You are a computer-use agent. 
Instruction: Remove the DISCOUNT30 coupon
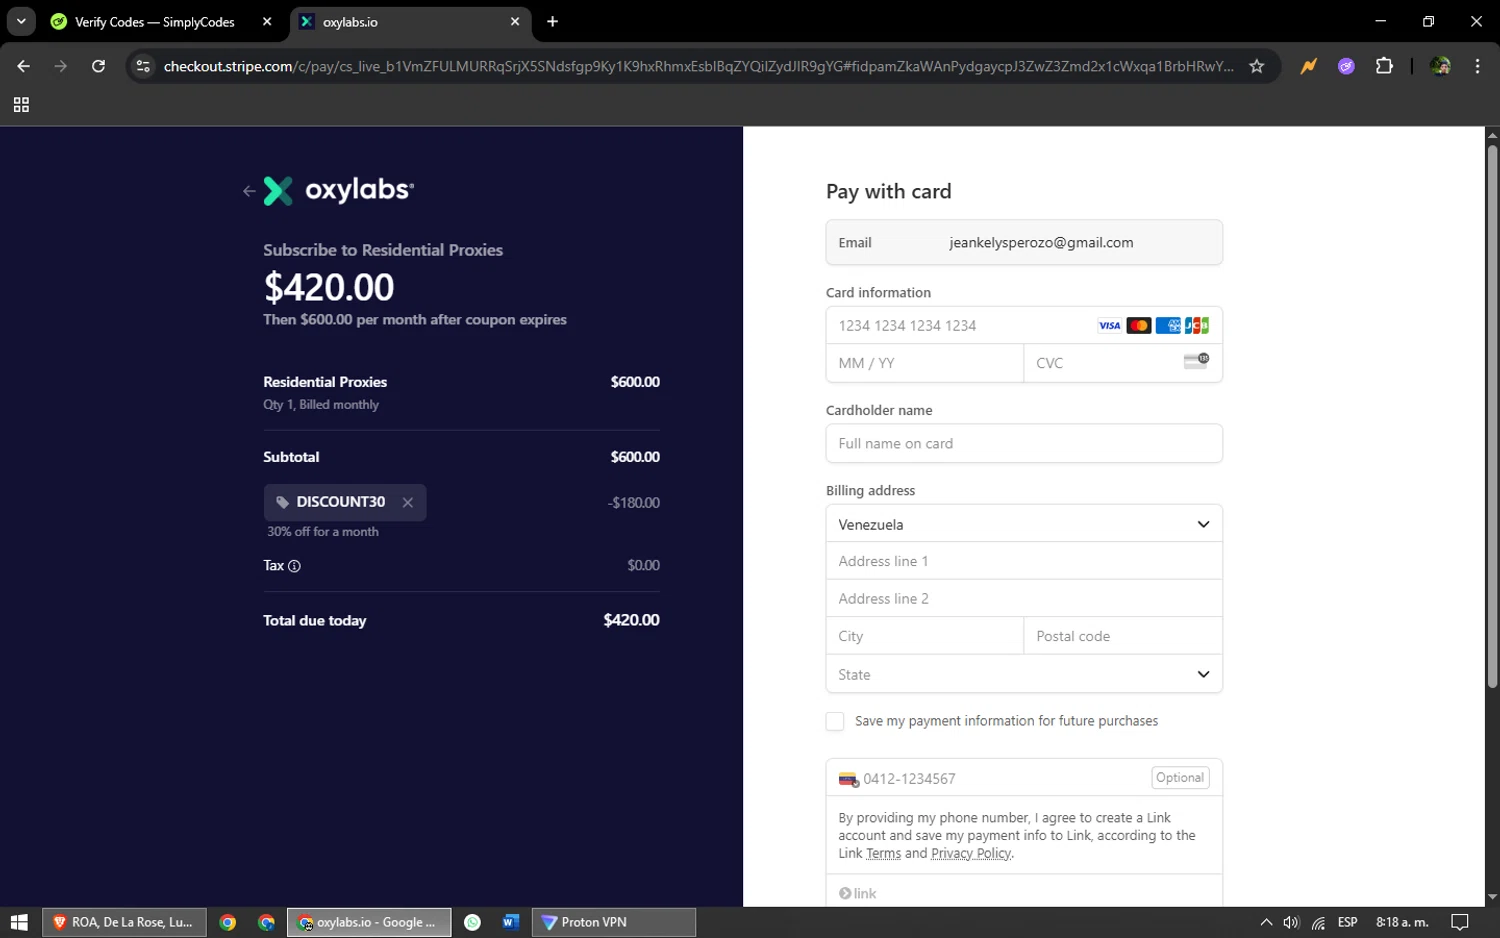[x=407, y=503]
